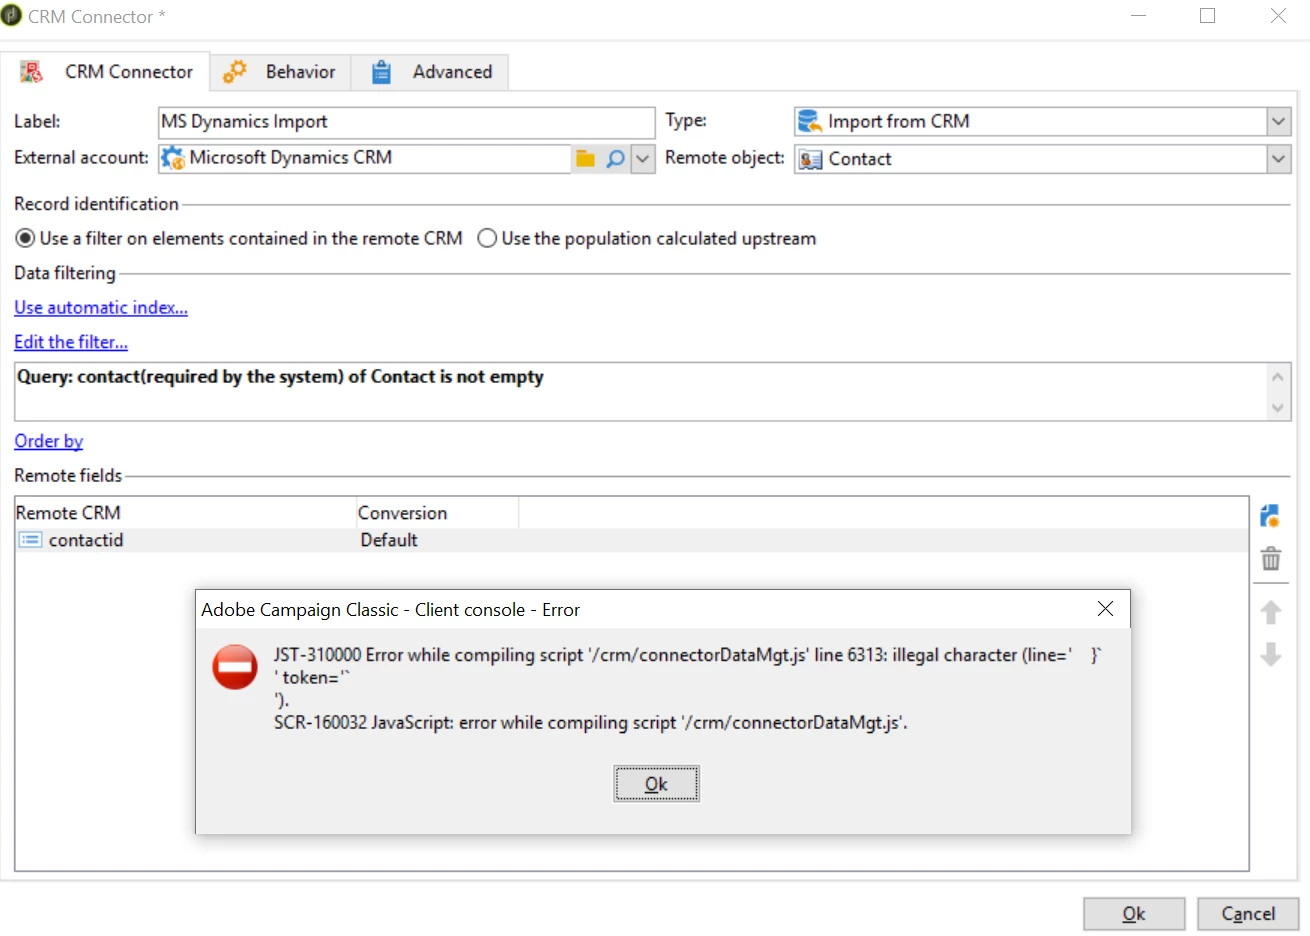The image size is (1310, 936).
Task: Open the Behavior tab
Action: [280, 72]
